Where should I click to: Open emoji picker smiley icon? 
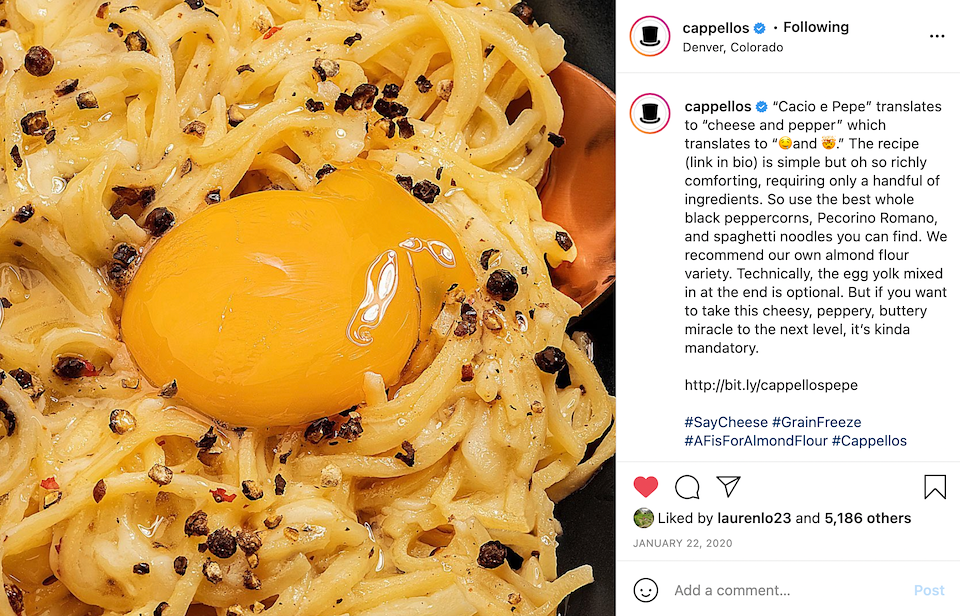645,590
